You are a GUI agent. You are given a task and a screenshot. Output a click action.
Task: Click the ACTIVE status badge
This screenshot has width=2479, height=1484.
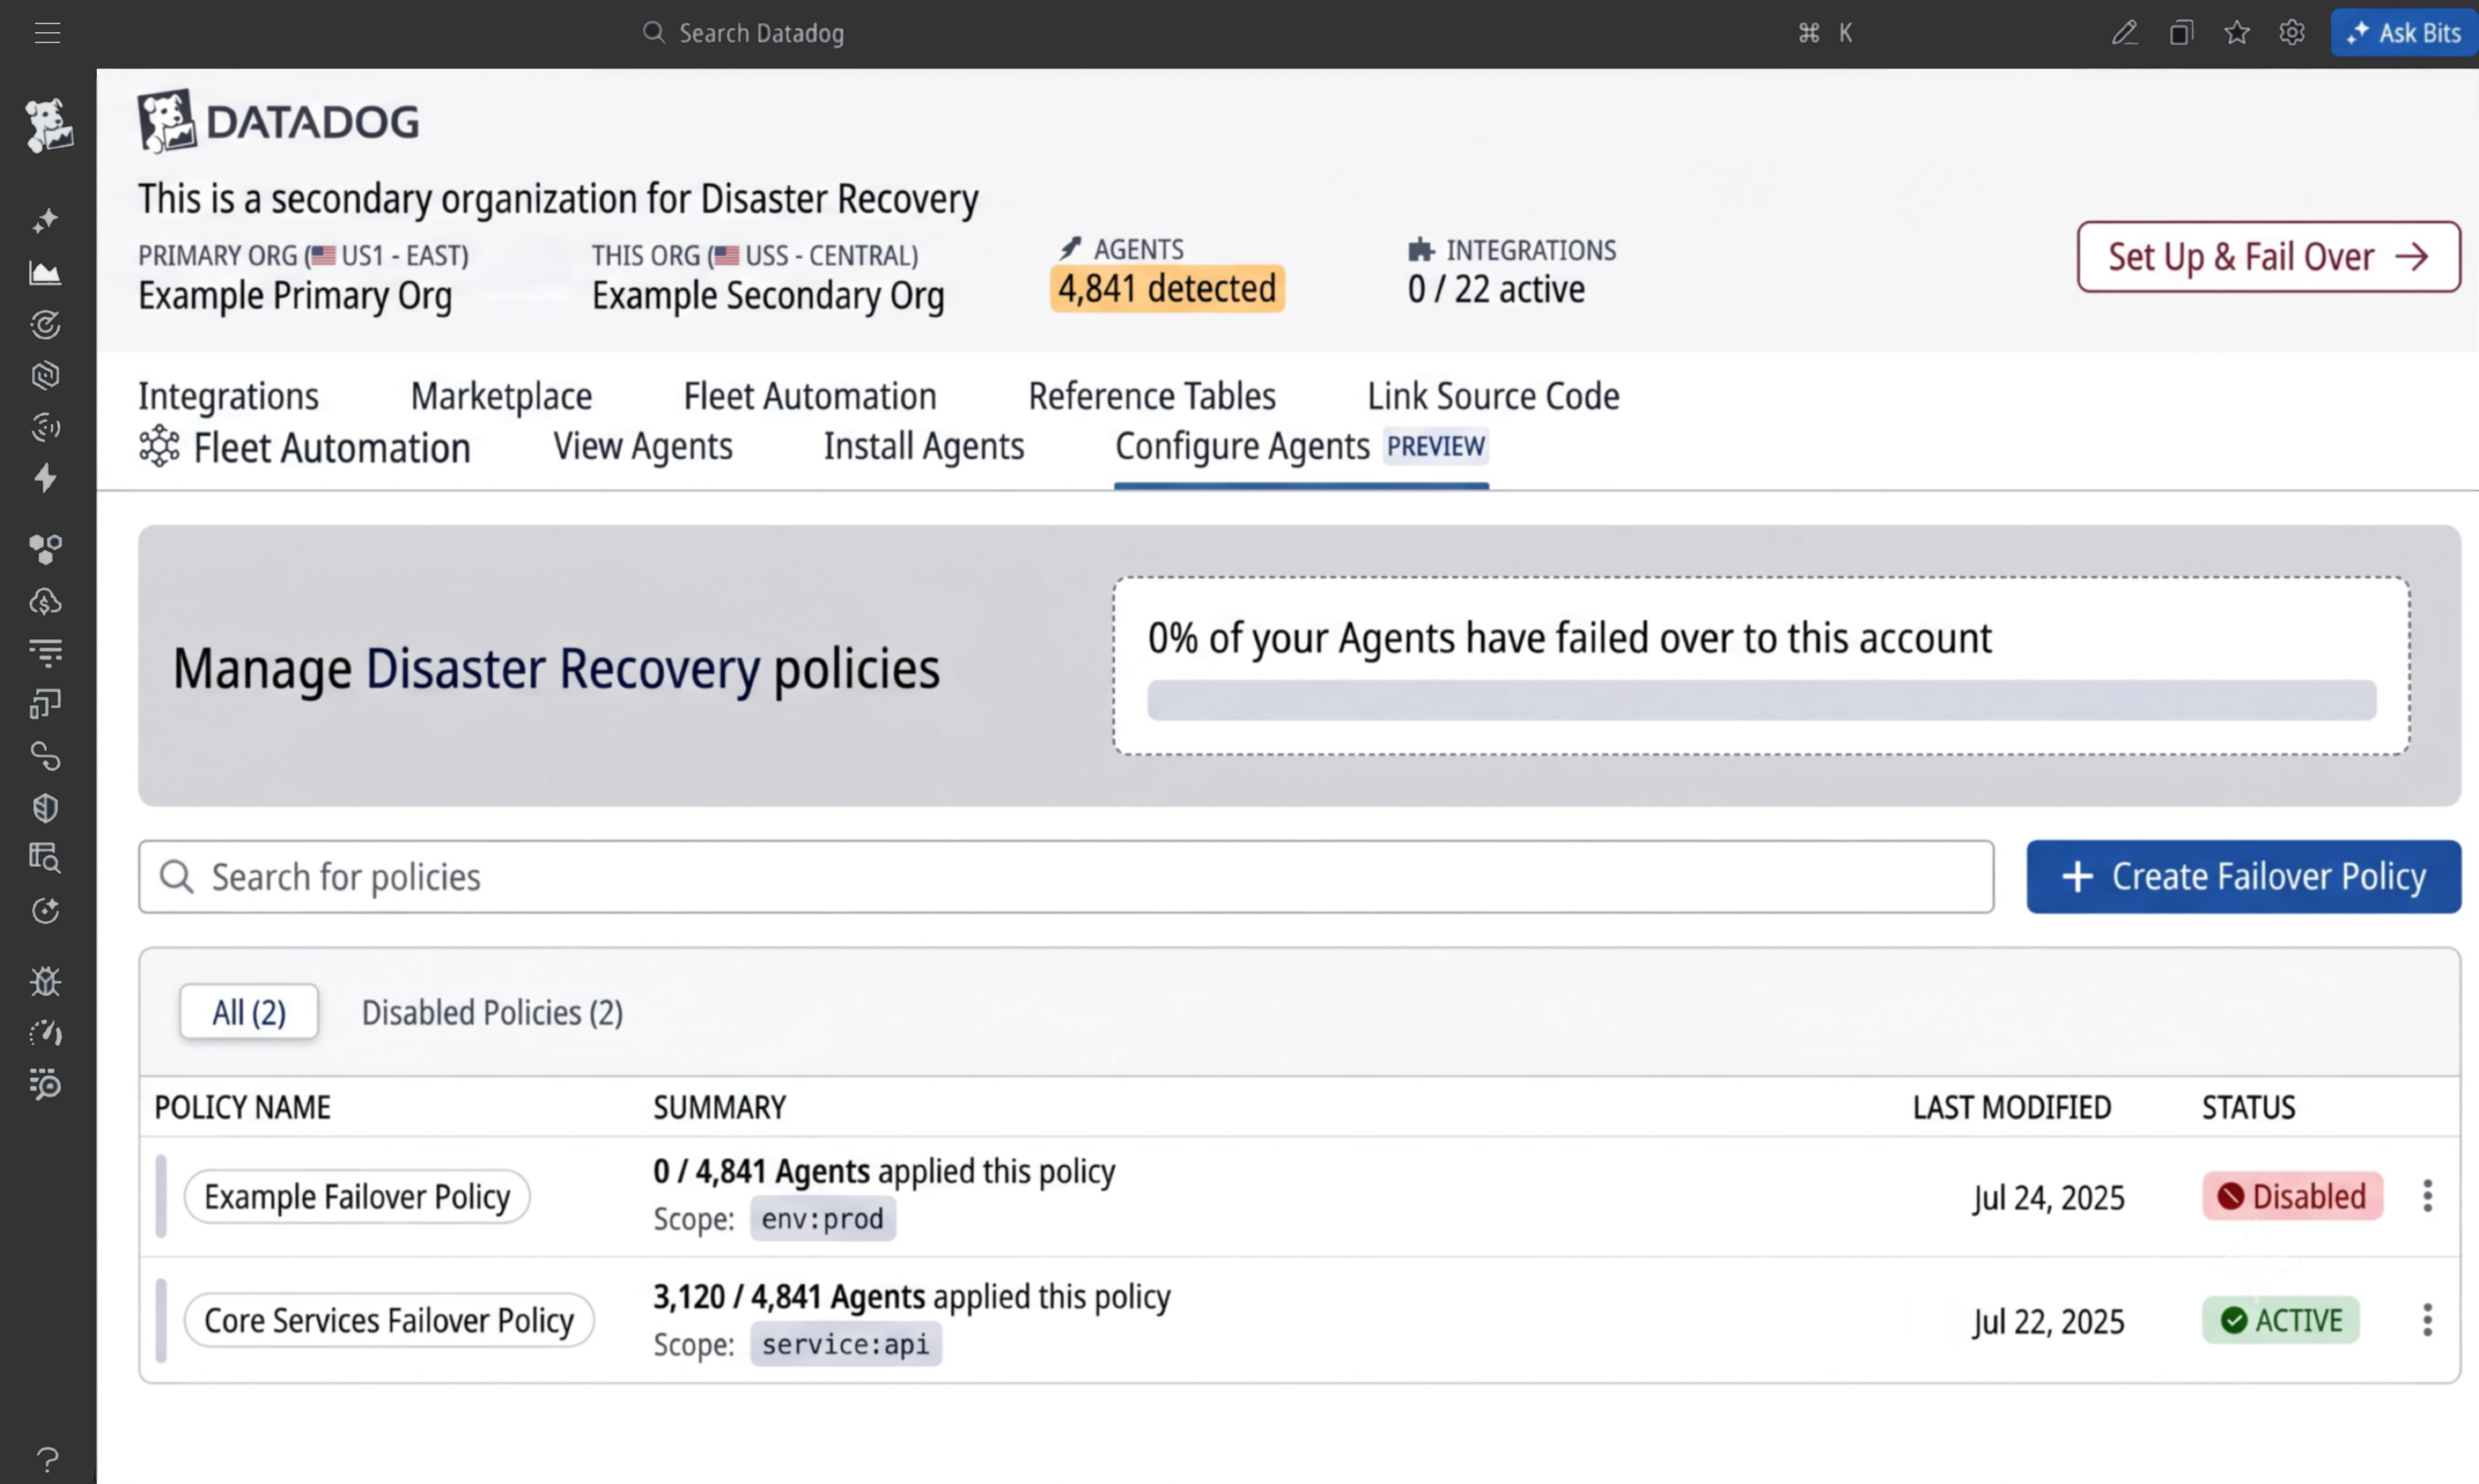[x=2280, y=1320]
